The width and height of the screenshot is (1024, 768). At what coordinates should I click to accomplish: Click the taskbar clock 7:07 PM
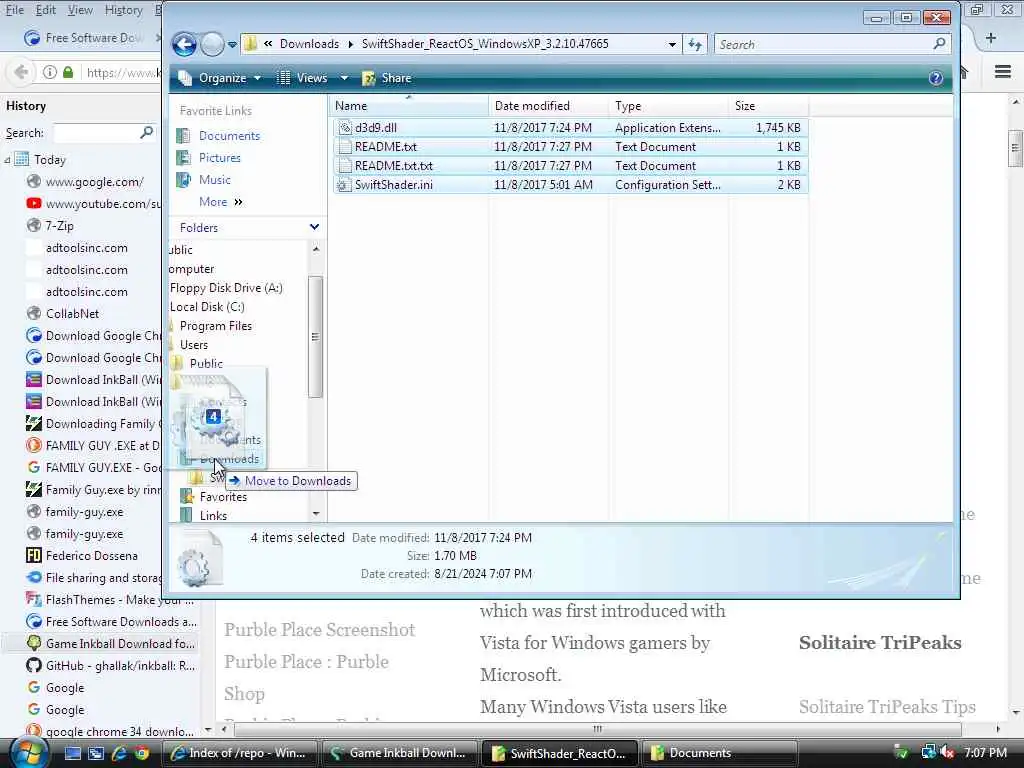(x=985, y=753)
